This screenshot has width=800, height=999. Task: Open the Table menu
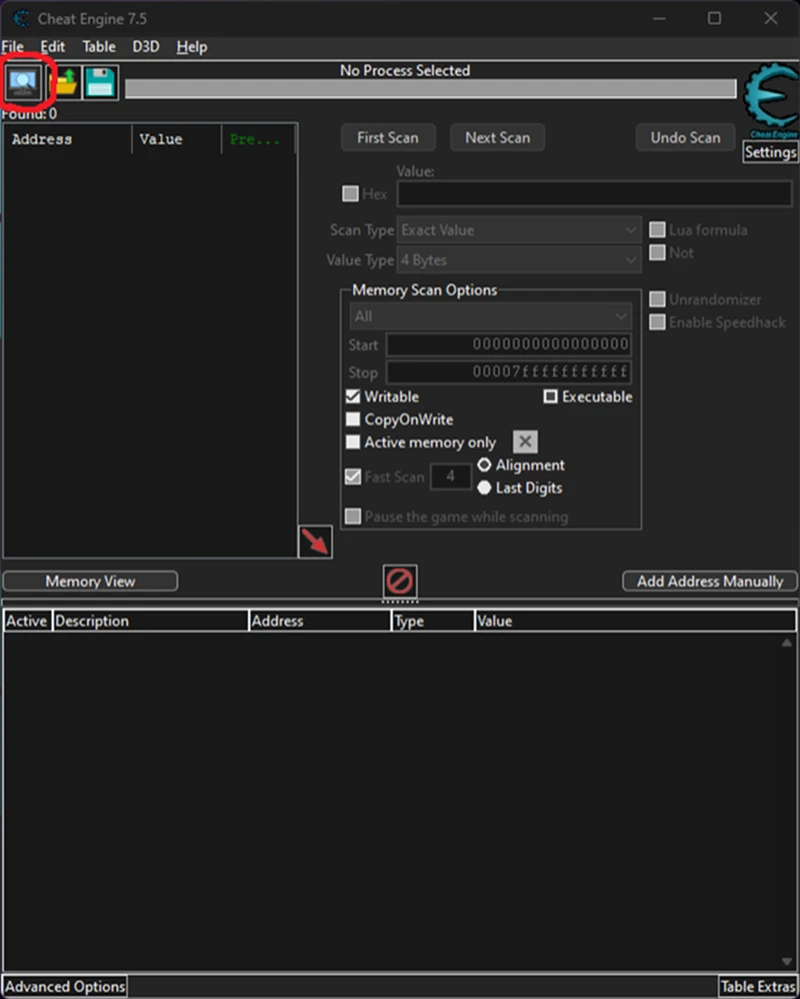(x=99, y=47)
